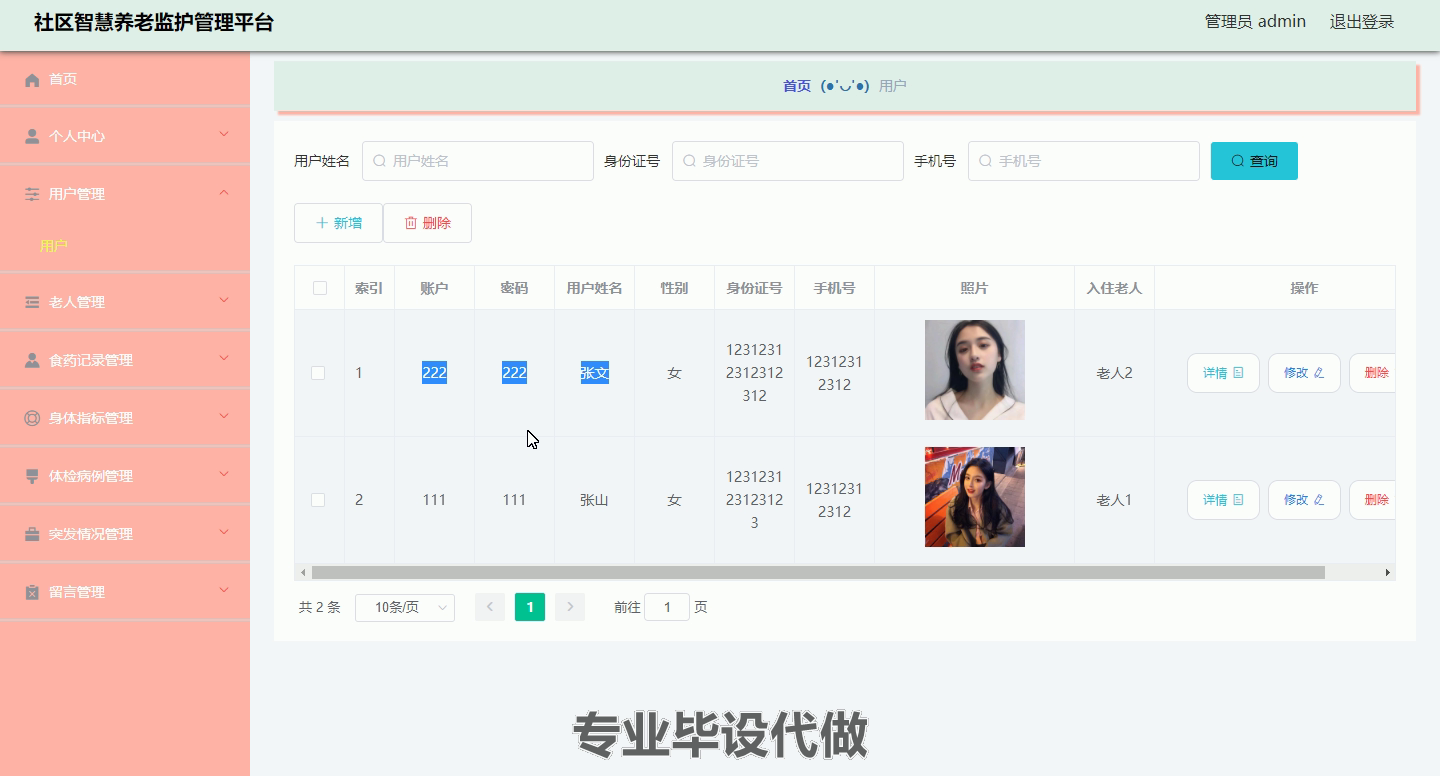
Task: Click the person icon beside 个人中心
Action: [32, 136]
